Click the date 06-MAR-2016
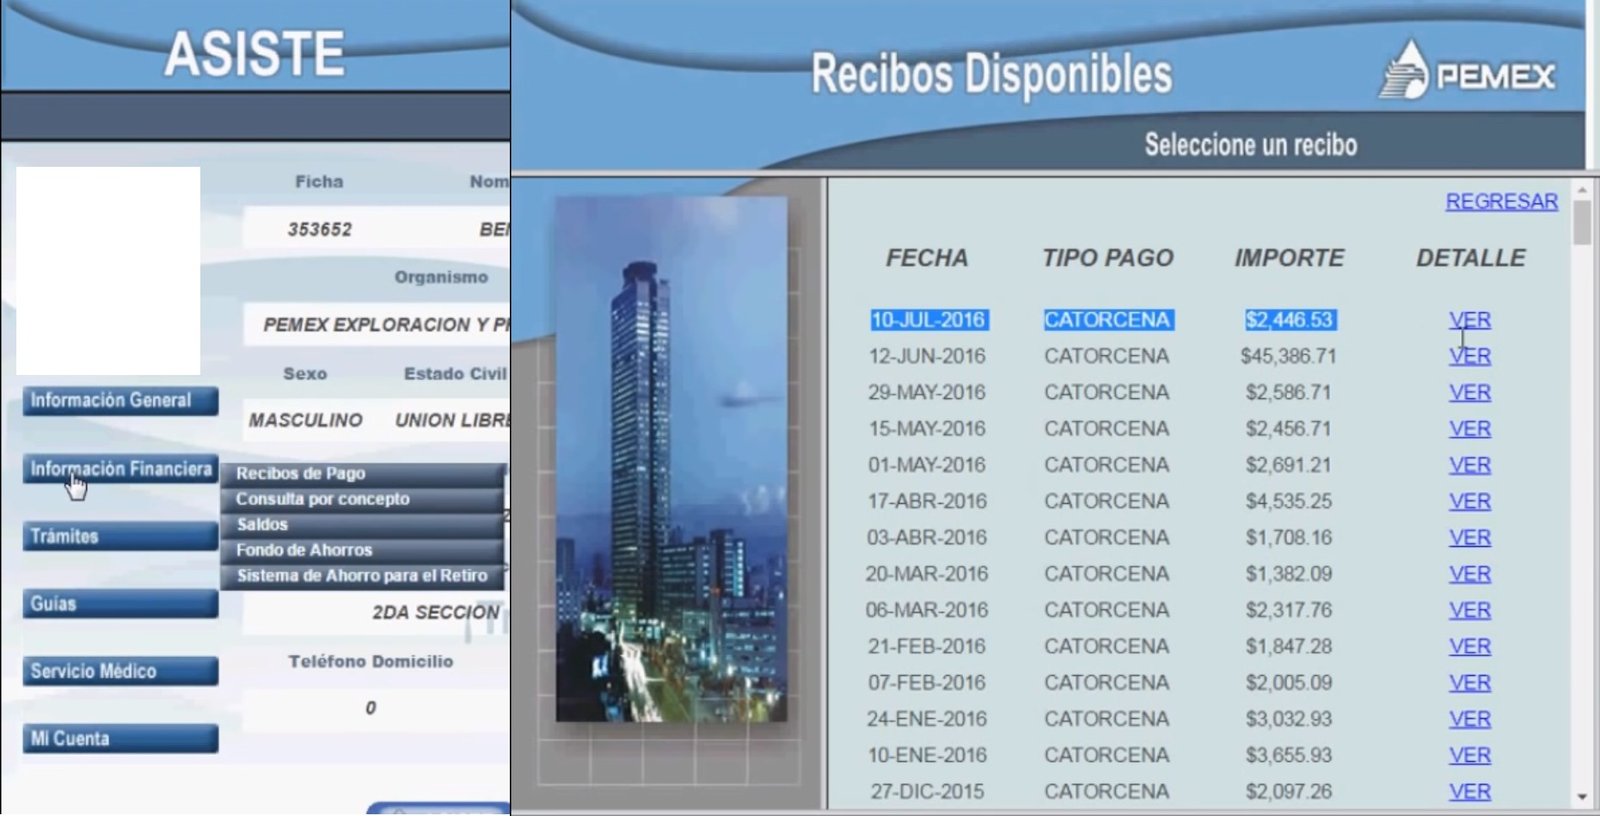The height and width of the screenshot is (816, 1600). [927, 610]
